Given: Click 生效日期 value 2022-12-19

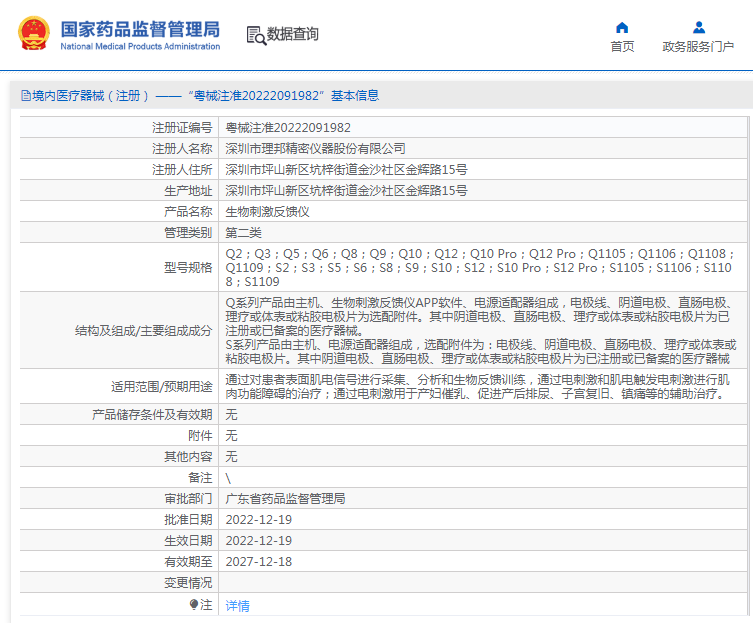Looking at the screenshot, I should 259,541.
